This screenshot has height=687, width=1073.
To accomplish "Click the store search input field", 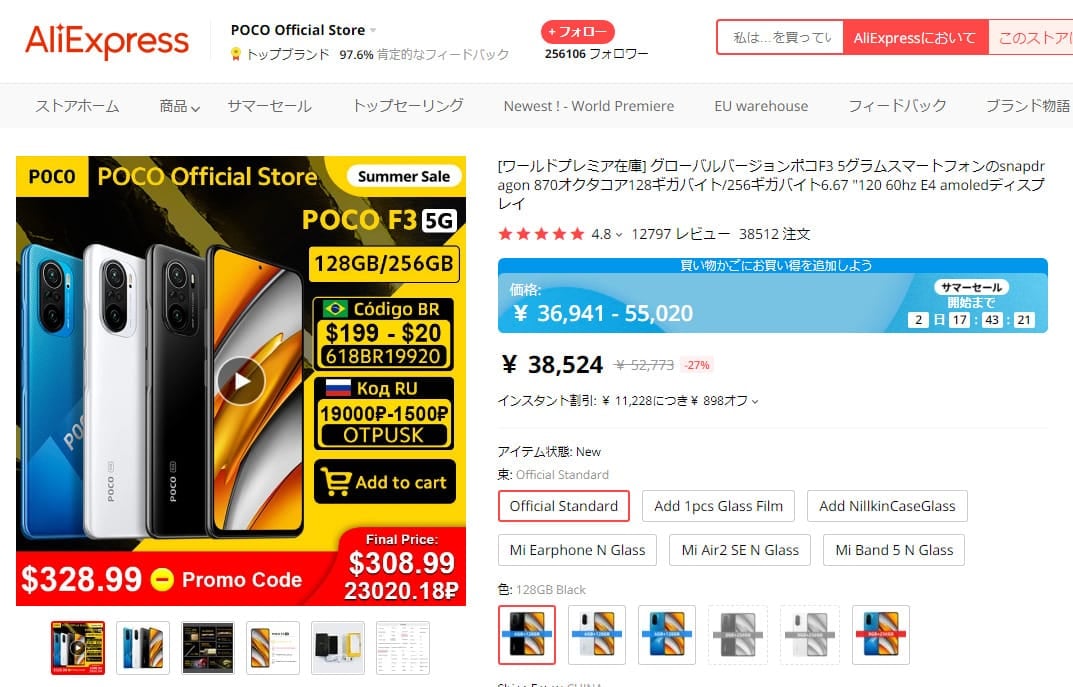I will (x=781, y=38).
